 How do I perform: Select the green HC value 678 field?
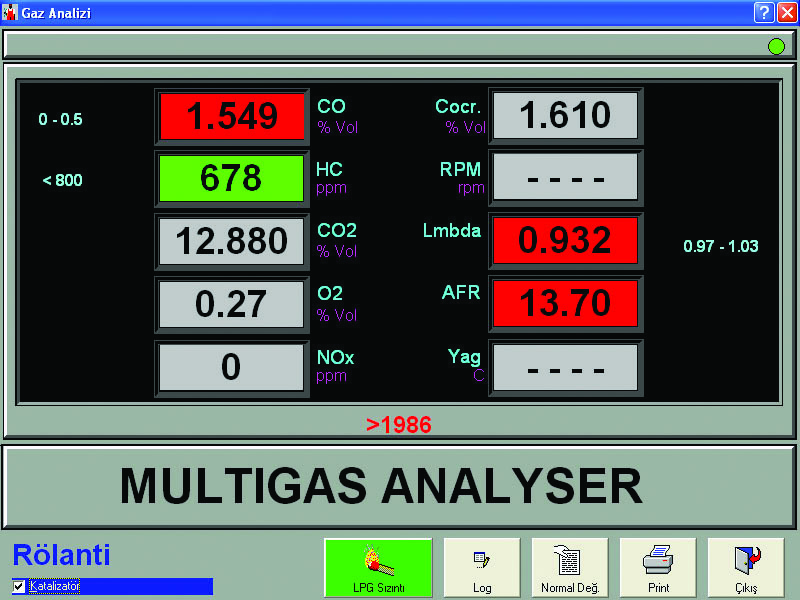[x=232, y=179]
